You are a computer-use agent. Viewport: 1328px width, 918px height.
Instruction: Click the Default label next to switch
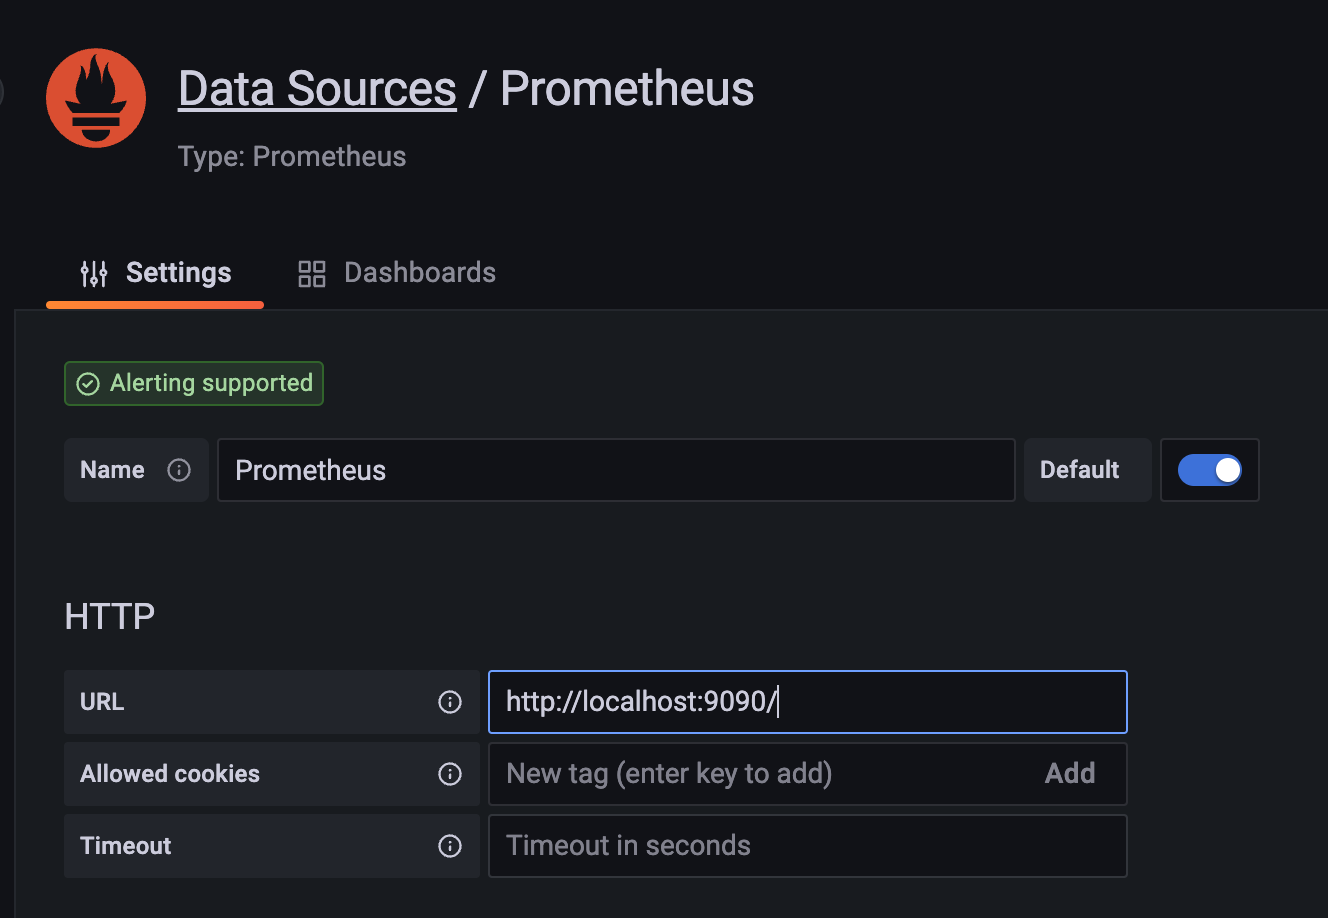[x=1080, y=470]
